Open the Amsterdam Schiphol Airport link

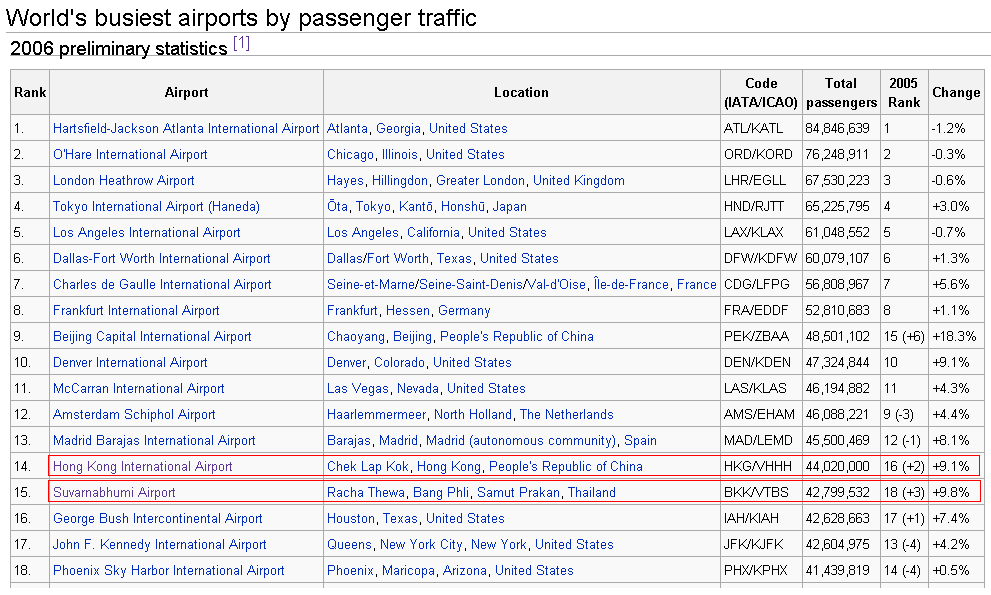(134, 415)
